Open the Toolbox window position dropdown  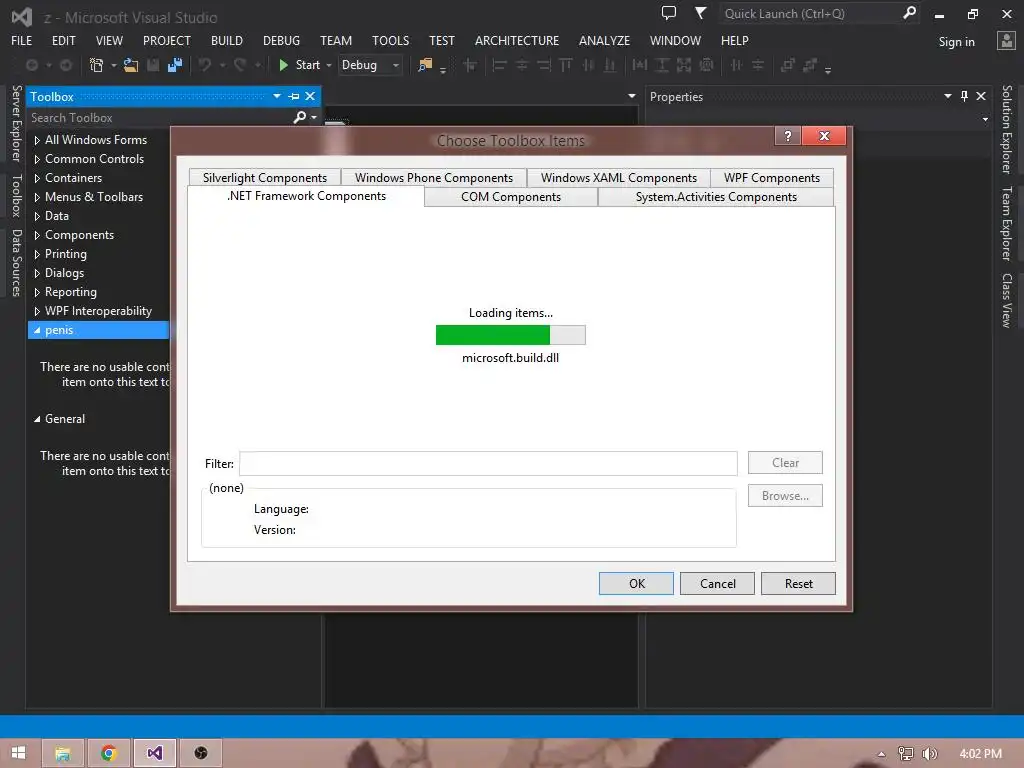click(x=277, y=97)
